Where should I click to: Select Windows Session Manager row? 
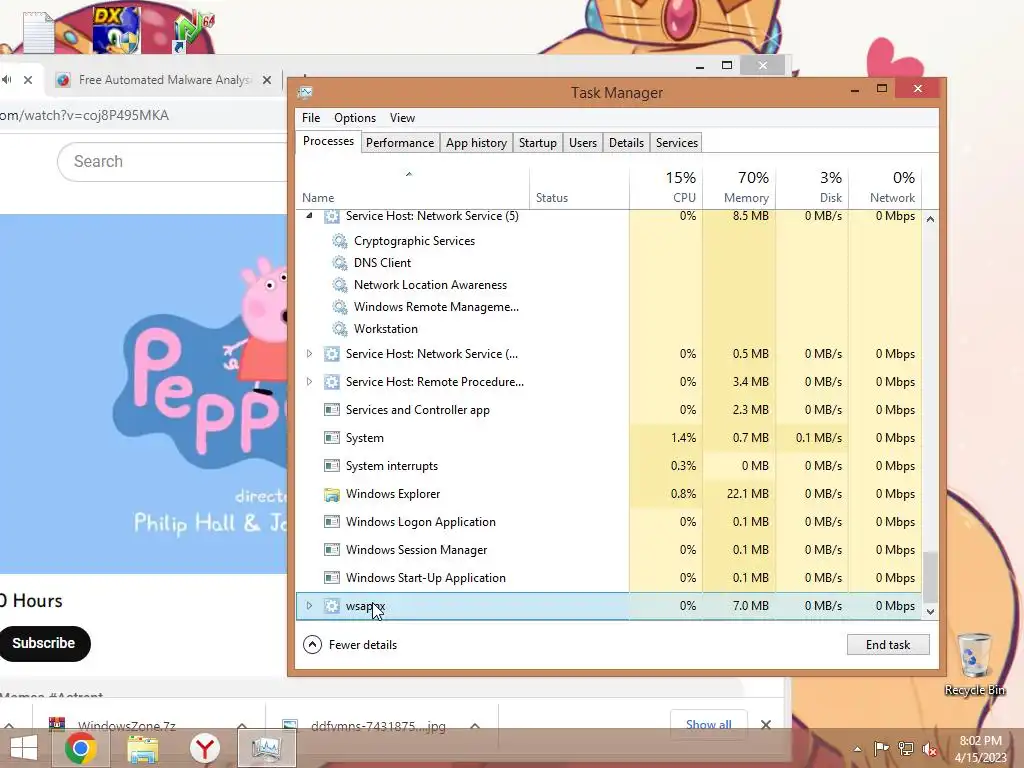(x=609, y=550)
